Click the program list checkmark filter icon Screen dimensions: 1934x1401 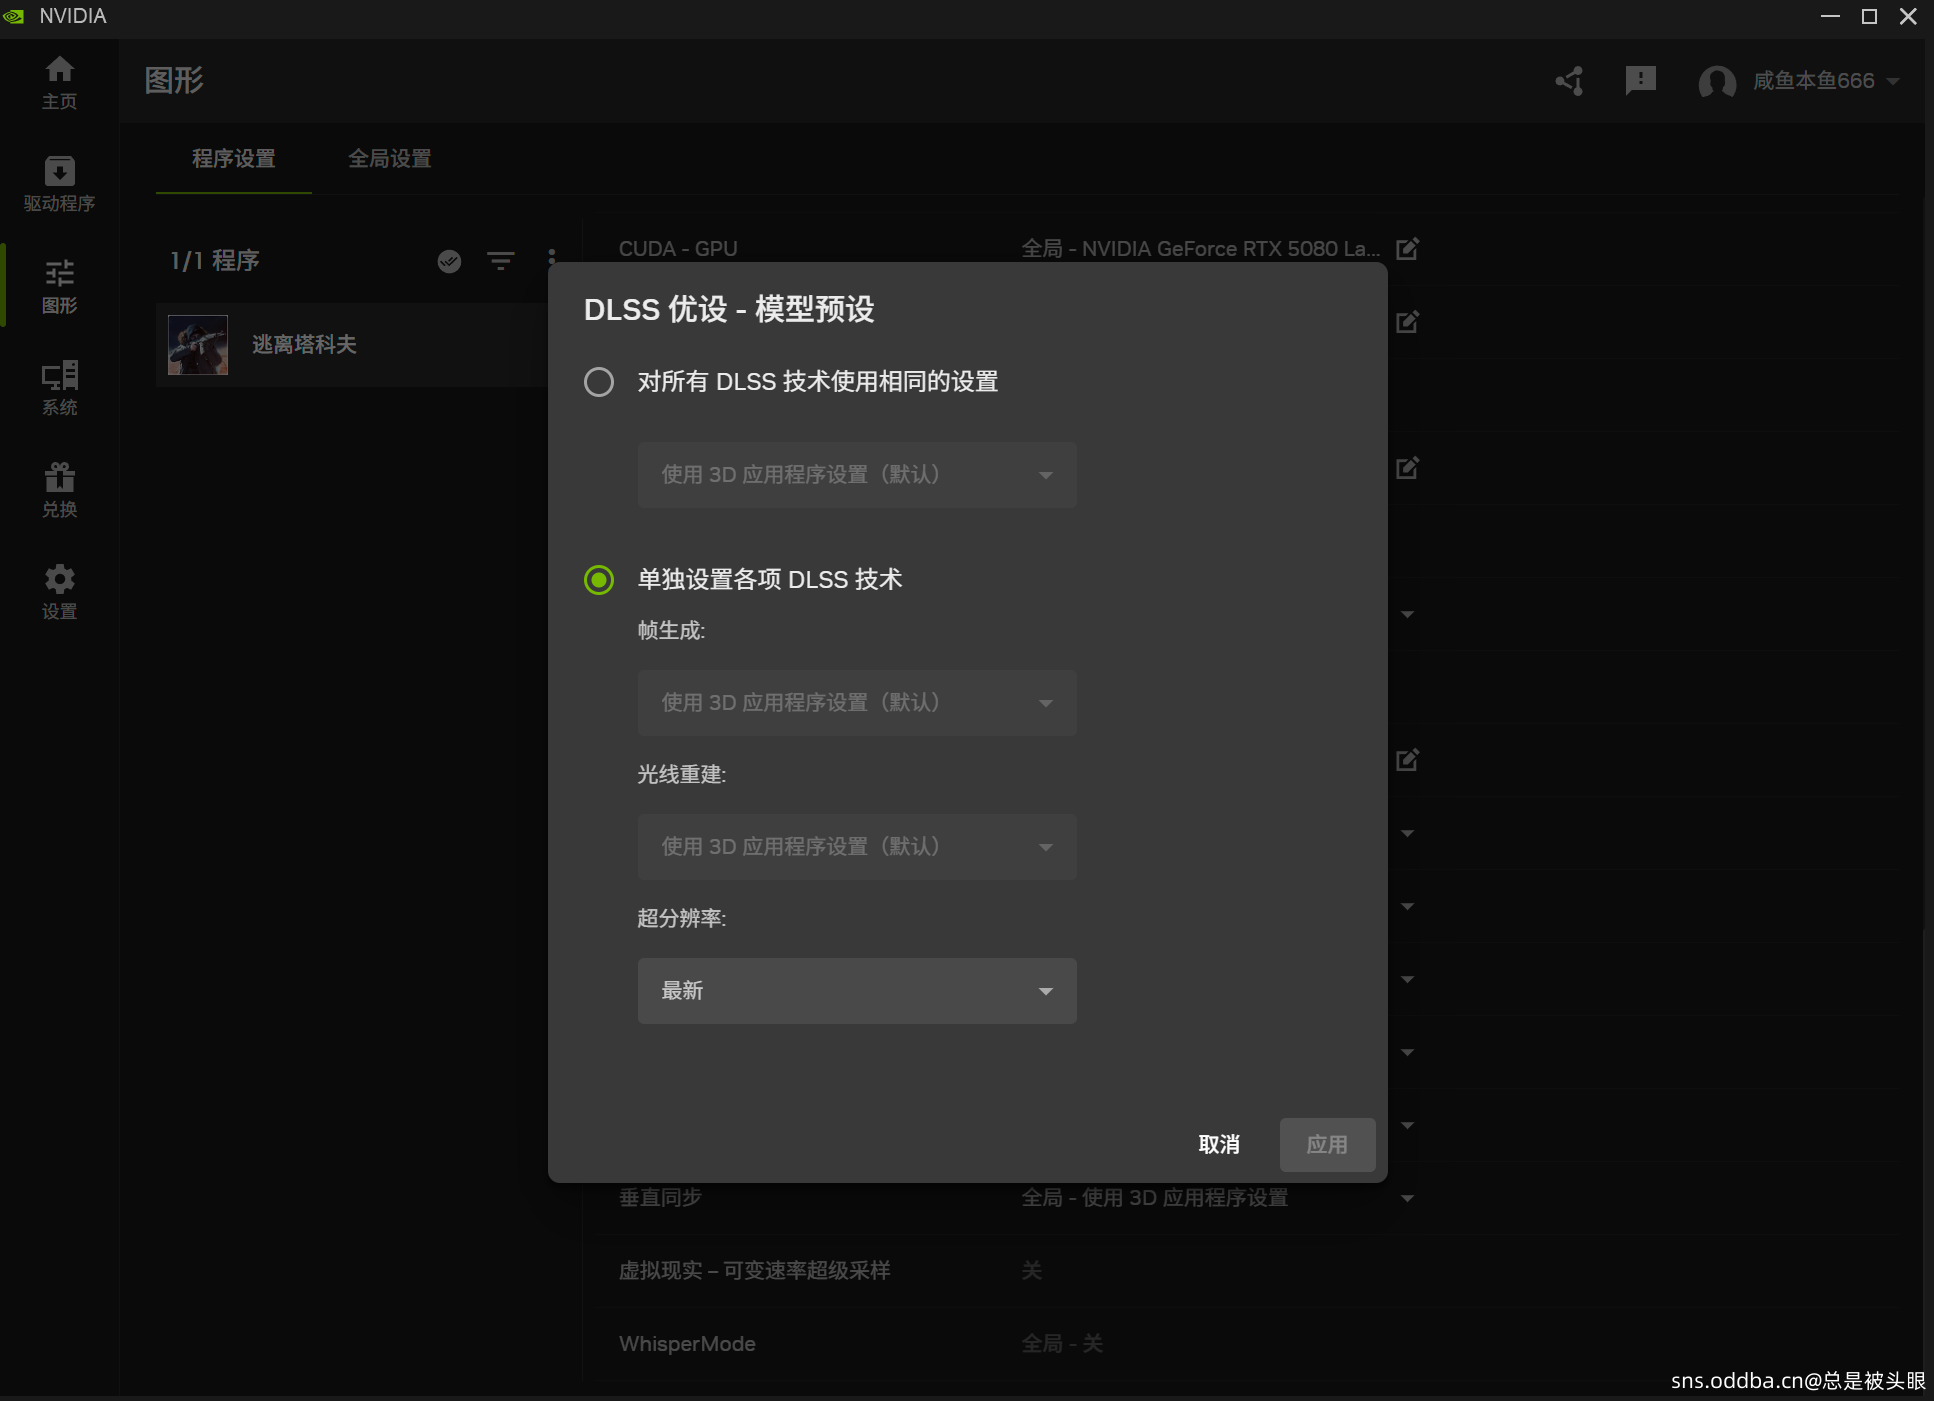[x=450, y=261]
